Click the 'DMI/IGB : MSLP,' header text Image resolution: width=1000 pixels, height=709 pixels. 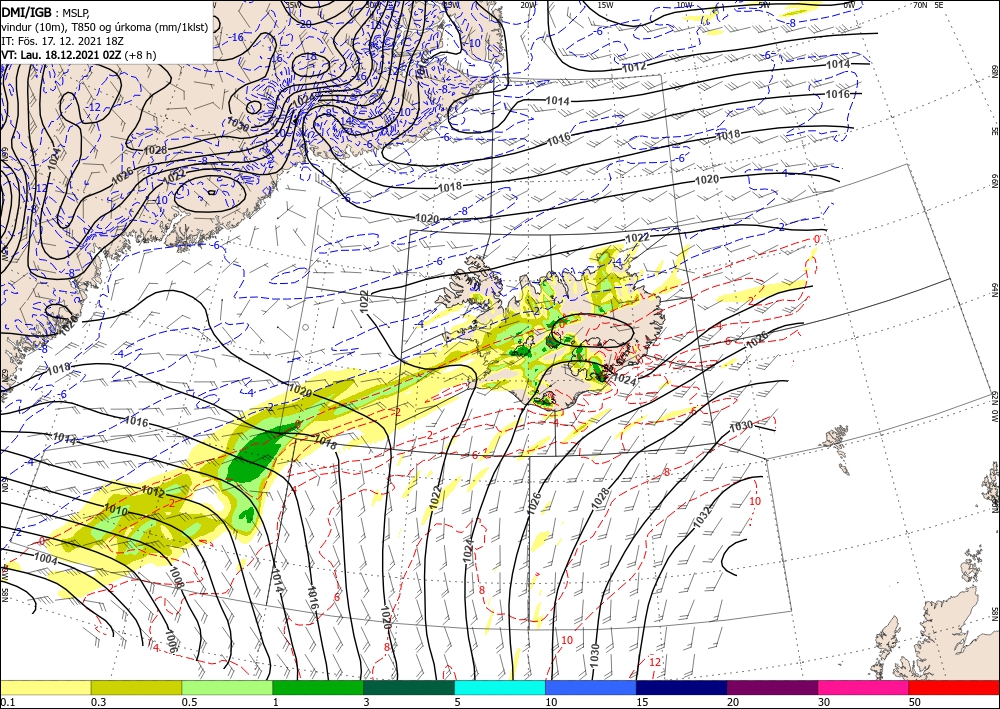pyautogui.click(x=45, y=11)
